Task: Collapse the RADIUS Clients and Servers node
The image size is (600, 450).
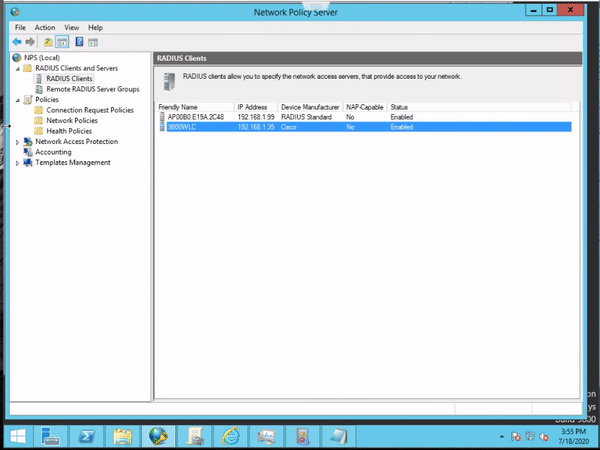Action: [16, 68]
